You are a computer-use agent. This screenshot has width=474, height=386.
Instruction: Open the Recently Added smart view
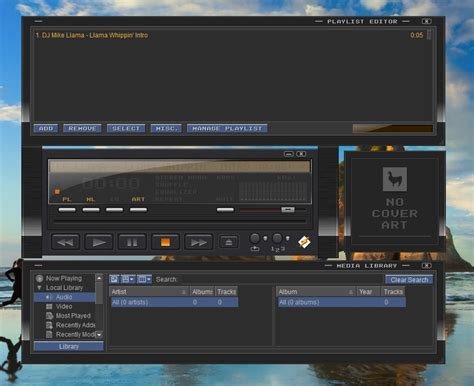pyautogui.click(x=75, y=325)
